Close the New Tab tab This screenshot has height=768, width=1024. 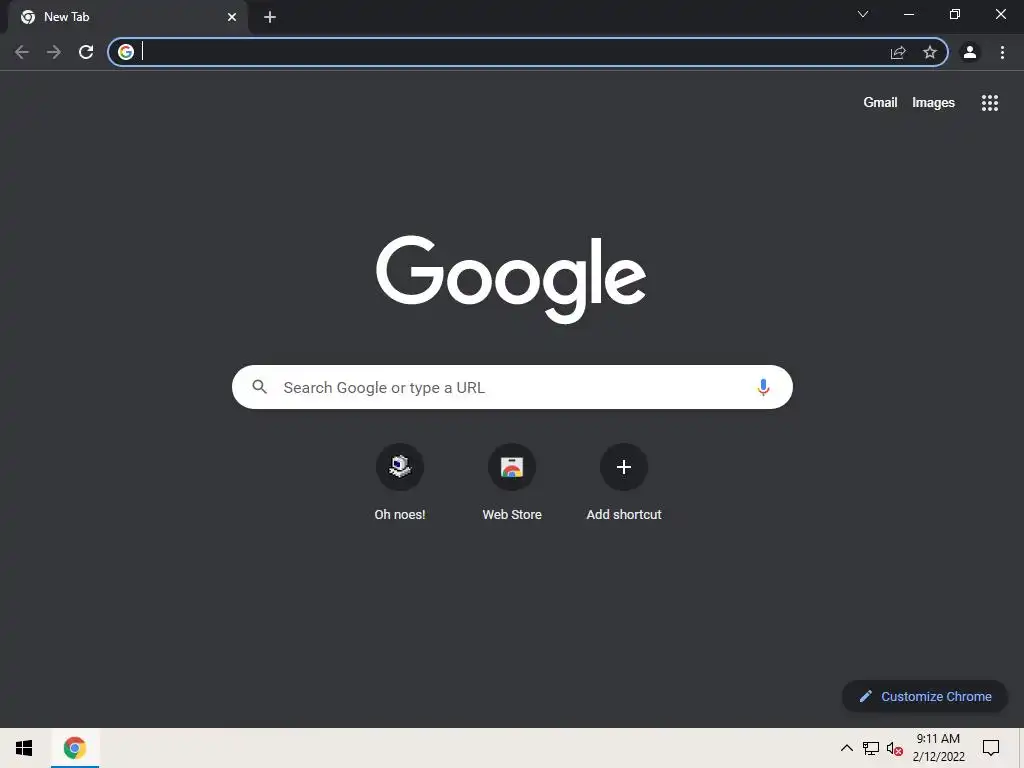[x=232, y=17]
